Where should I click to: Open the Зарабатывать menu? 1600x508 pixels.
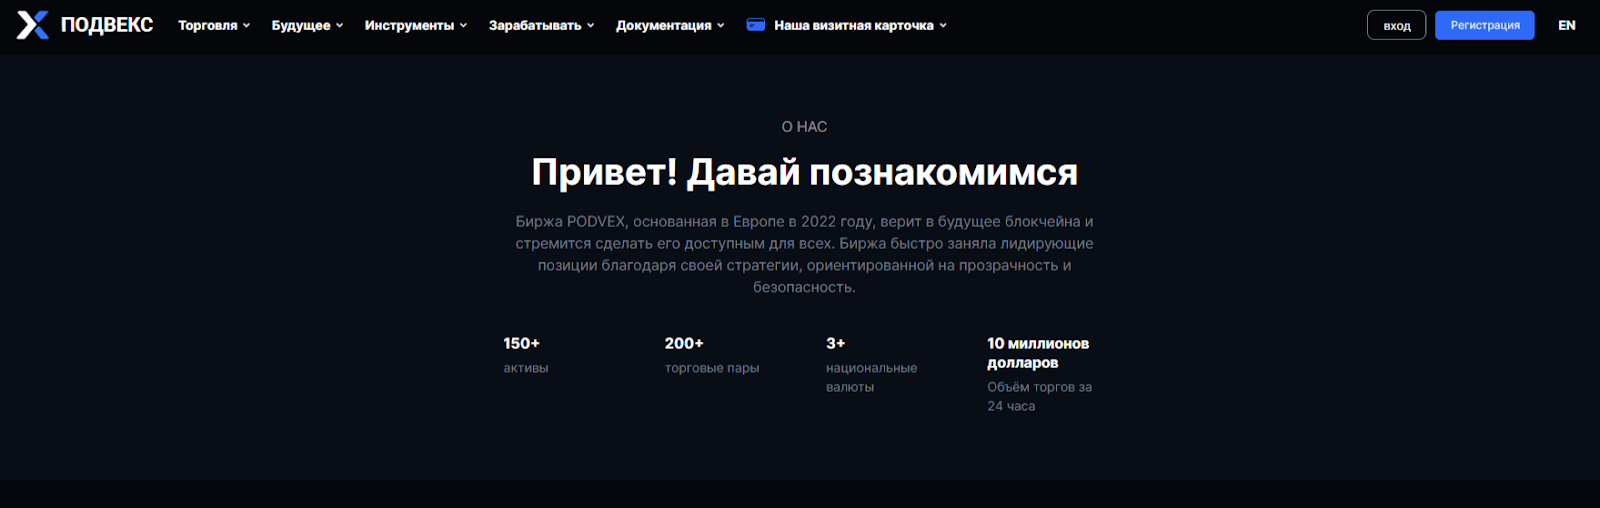point(534,25)
